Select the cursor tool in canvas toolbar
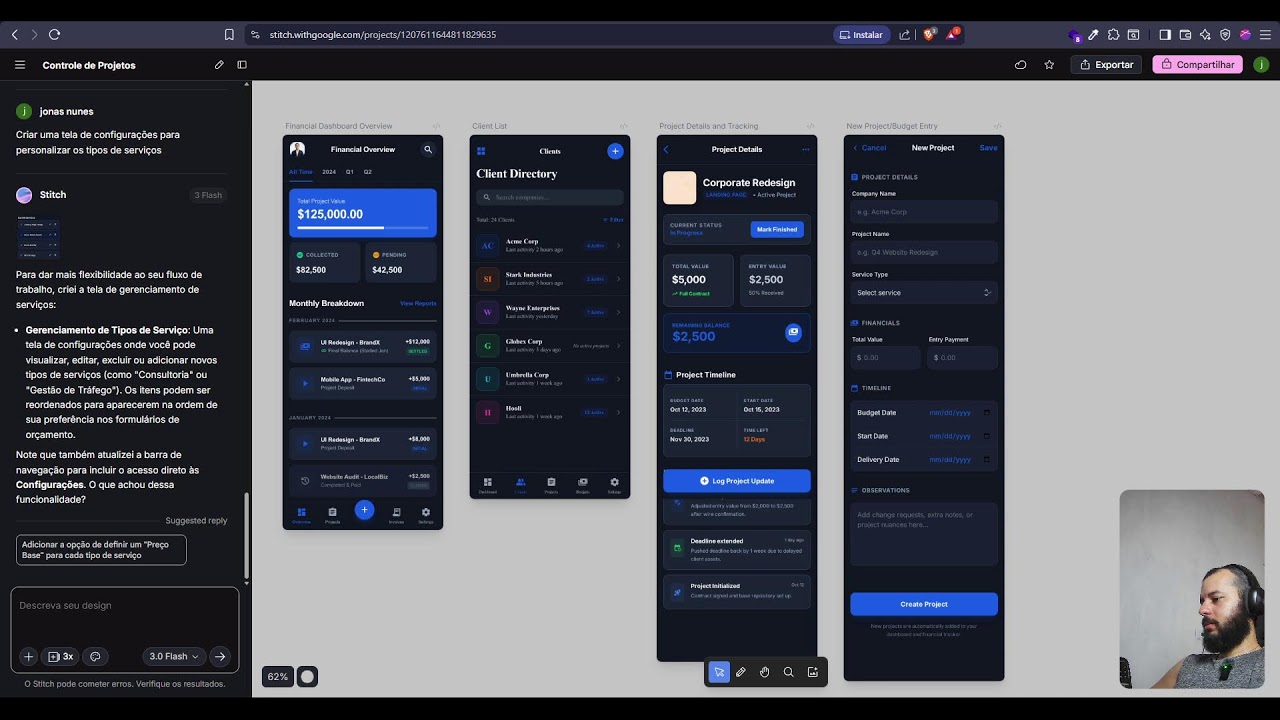Image resolution: width=1280 pixels, height=720 pixels. [x=718, y=672]
